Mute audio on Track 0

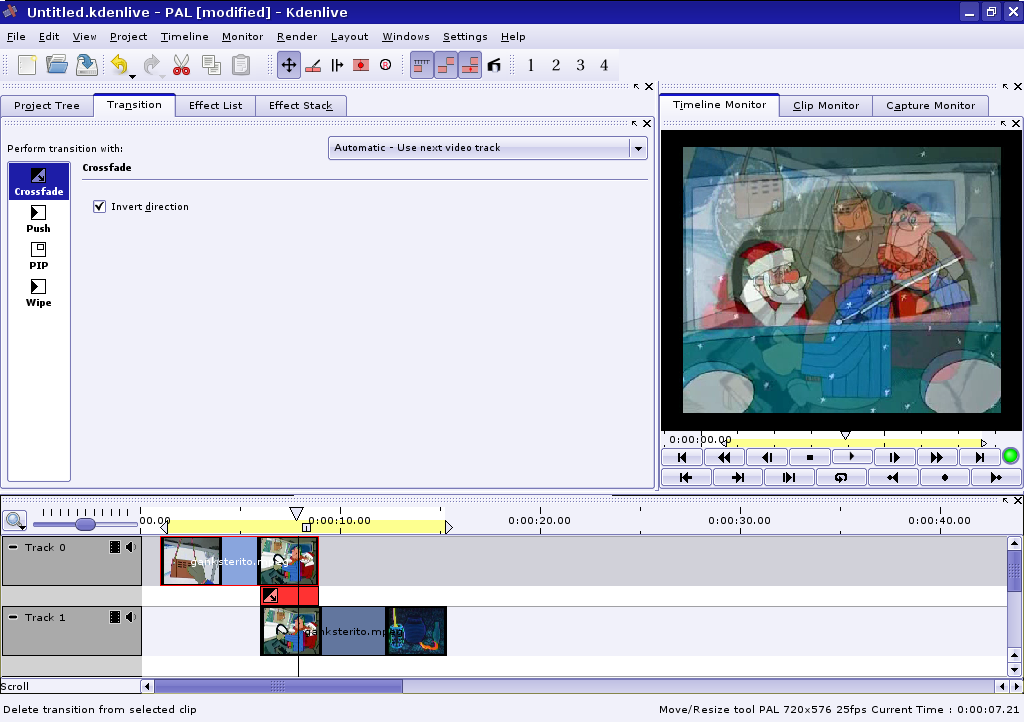click(x=131, y=547)
